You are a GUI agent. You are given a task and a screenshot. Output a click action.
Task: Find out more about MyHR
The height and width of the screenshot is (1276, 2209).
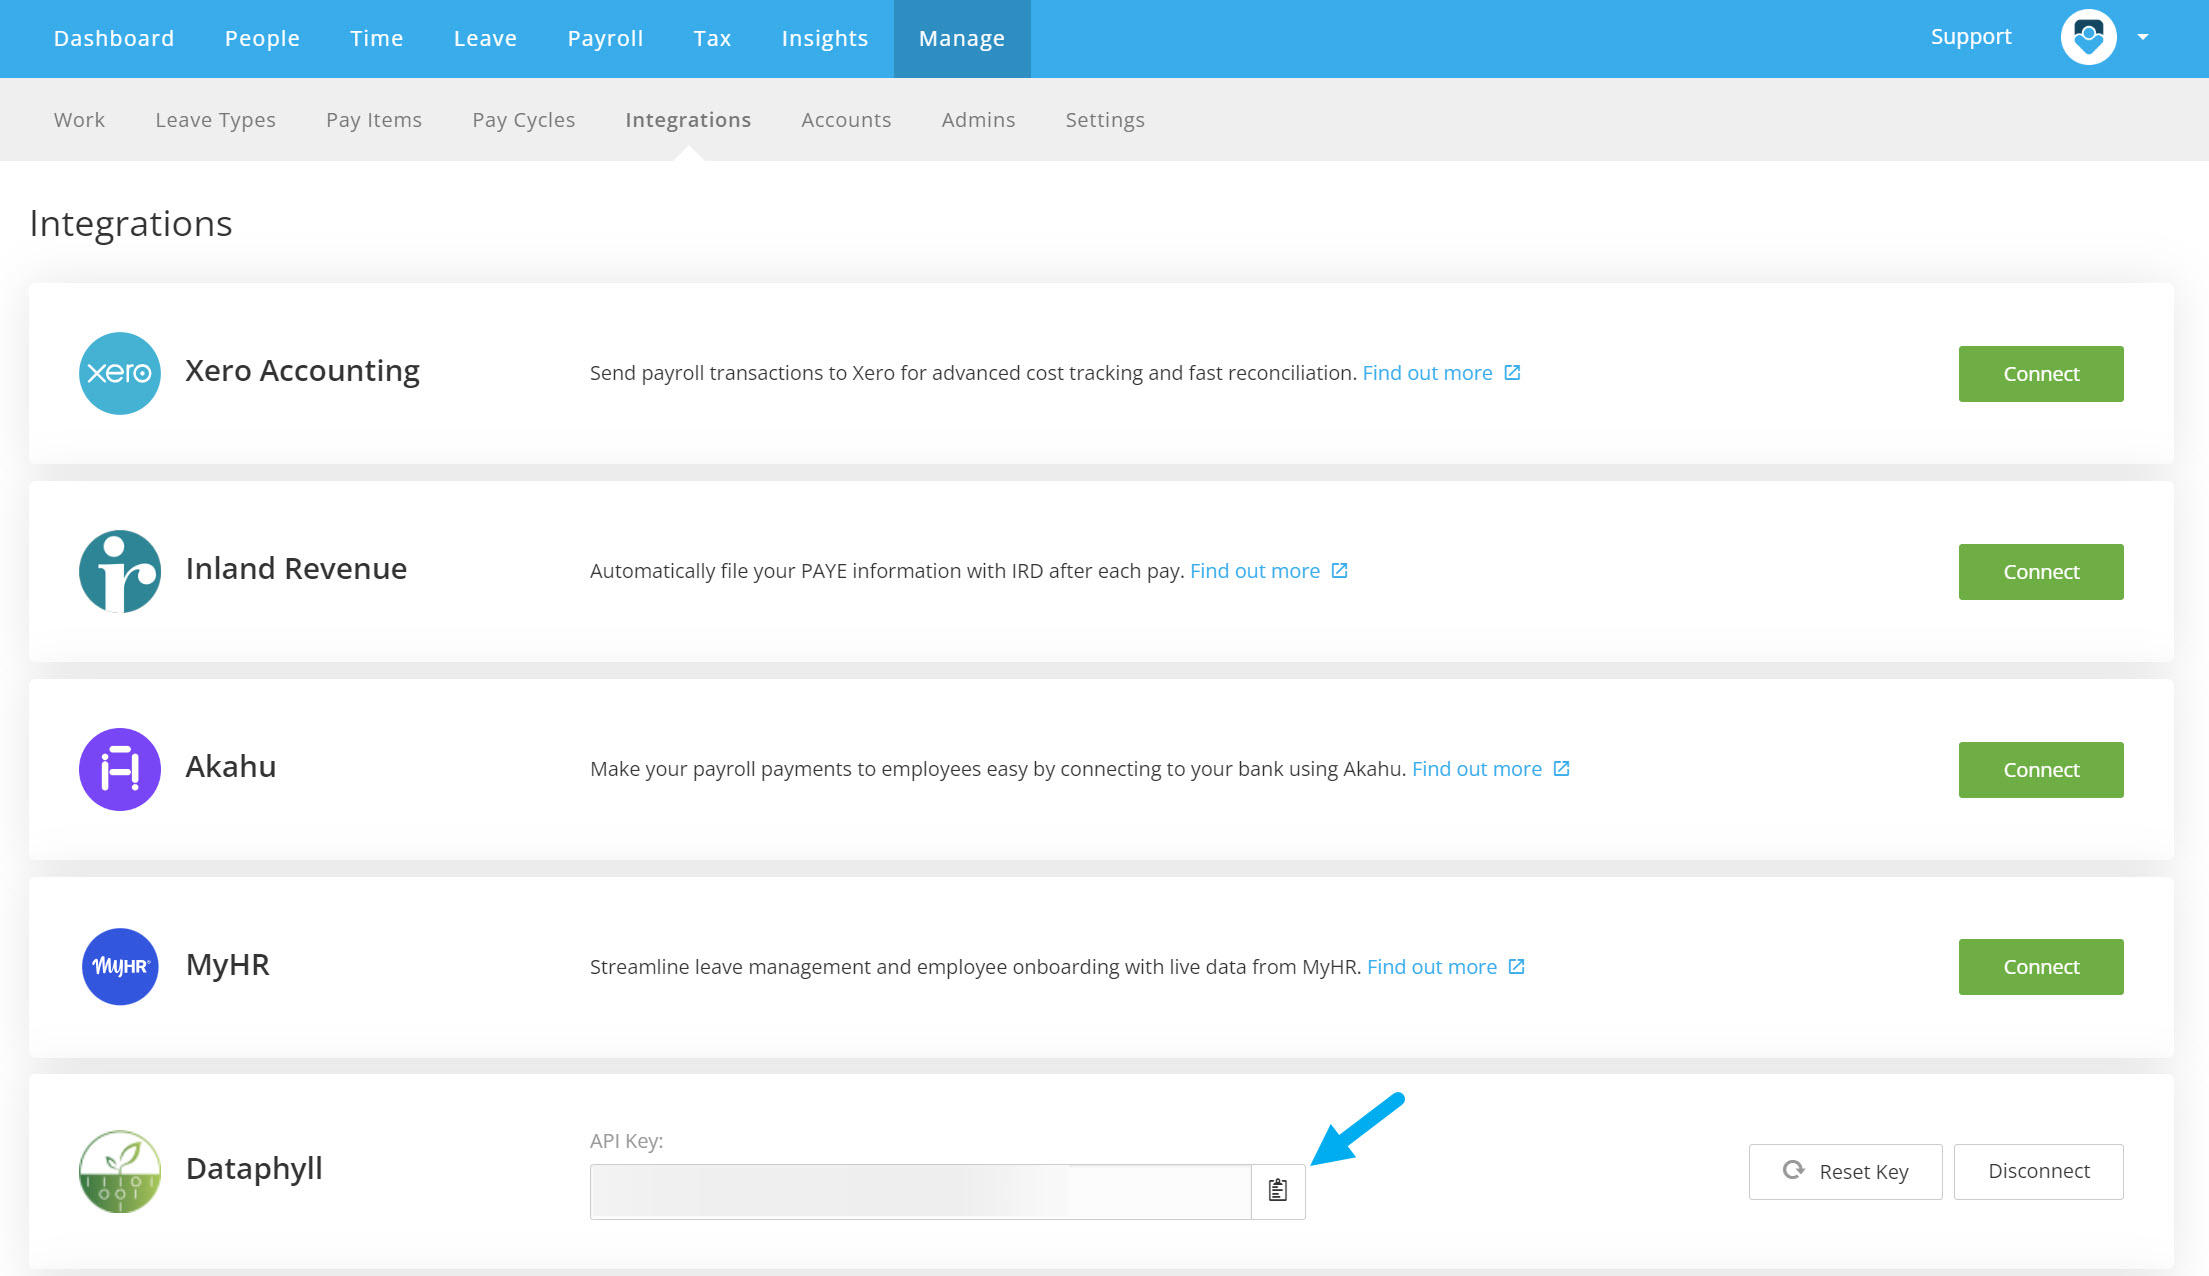point(1431,967)
